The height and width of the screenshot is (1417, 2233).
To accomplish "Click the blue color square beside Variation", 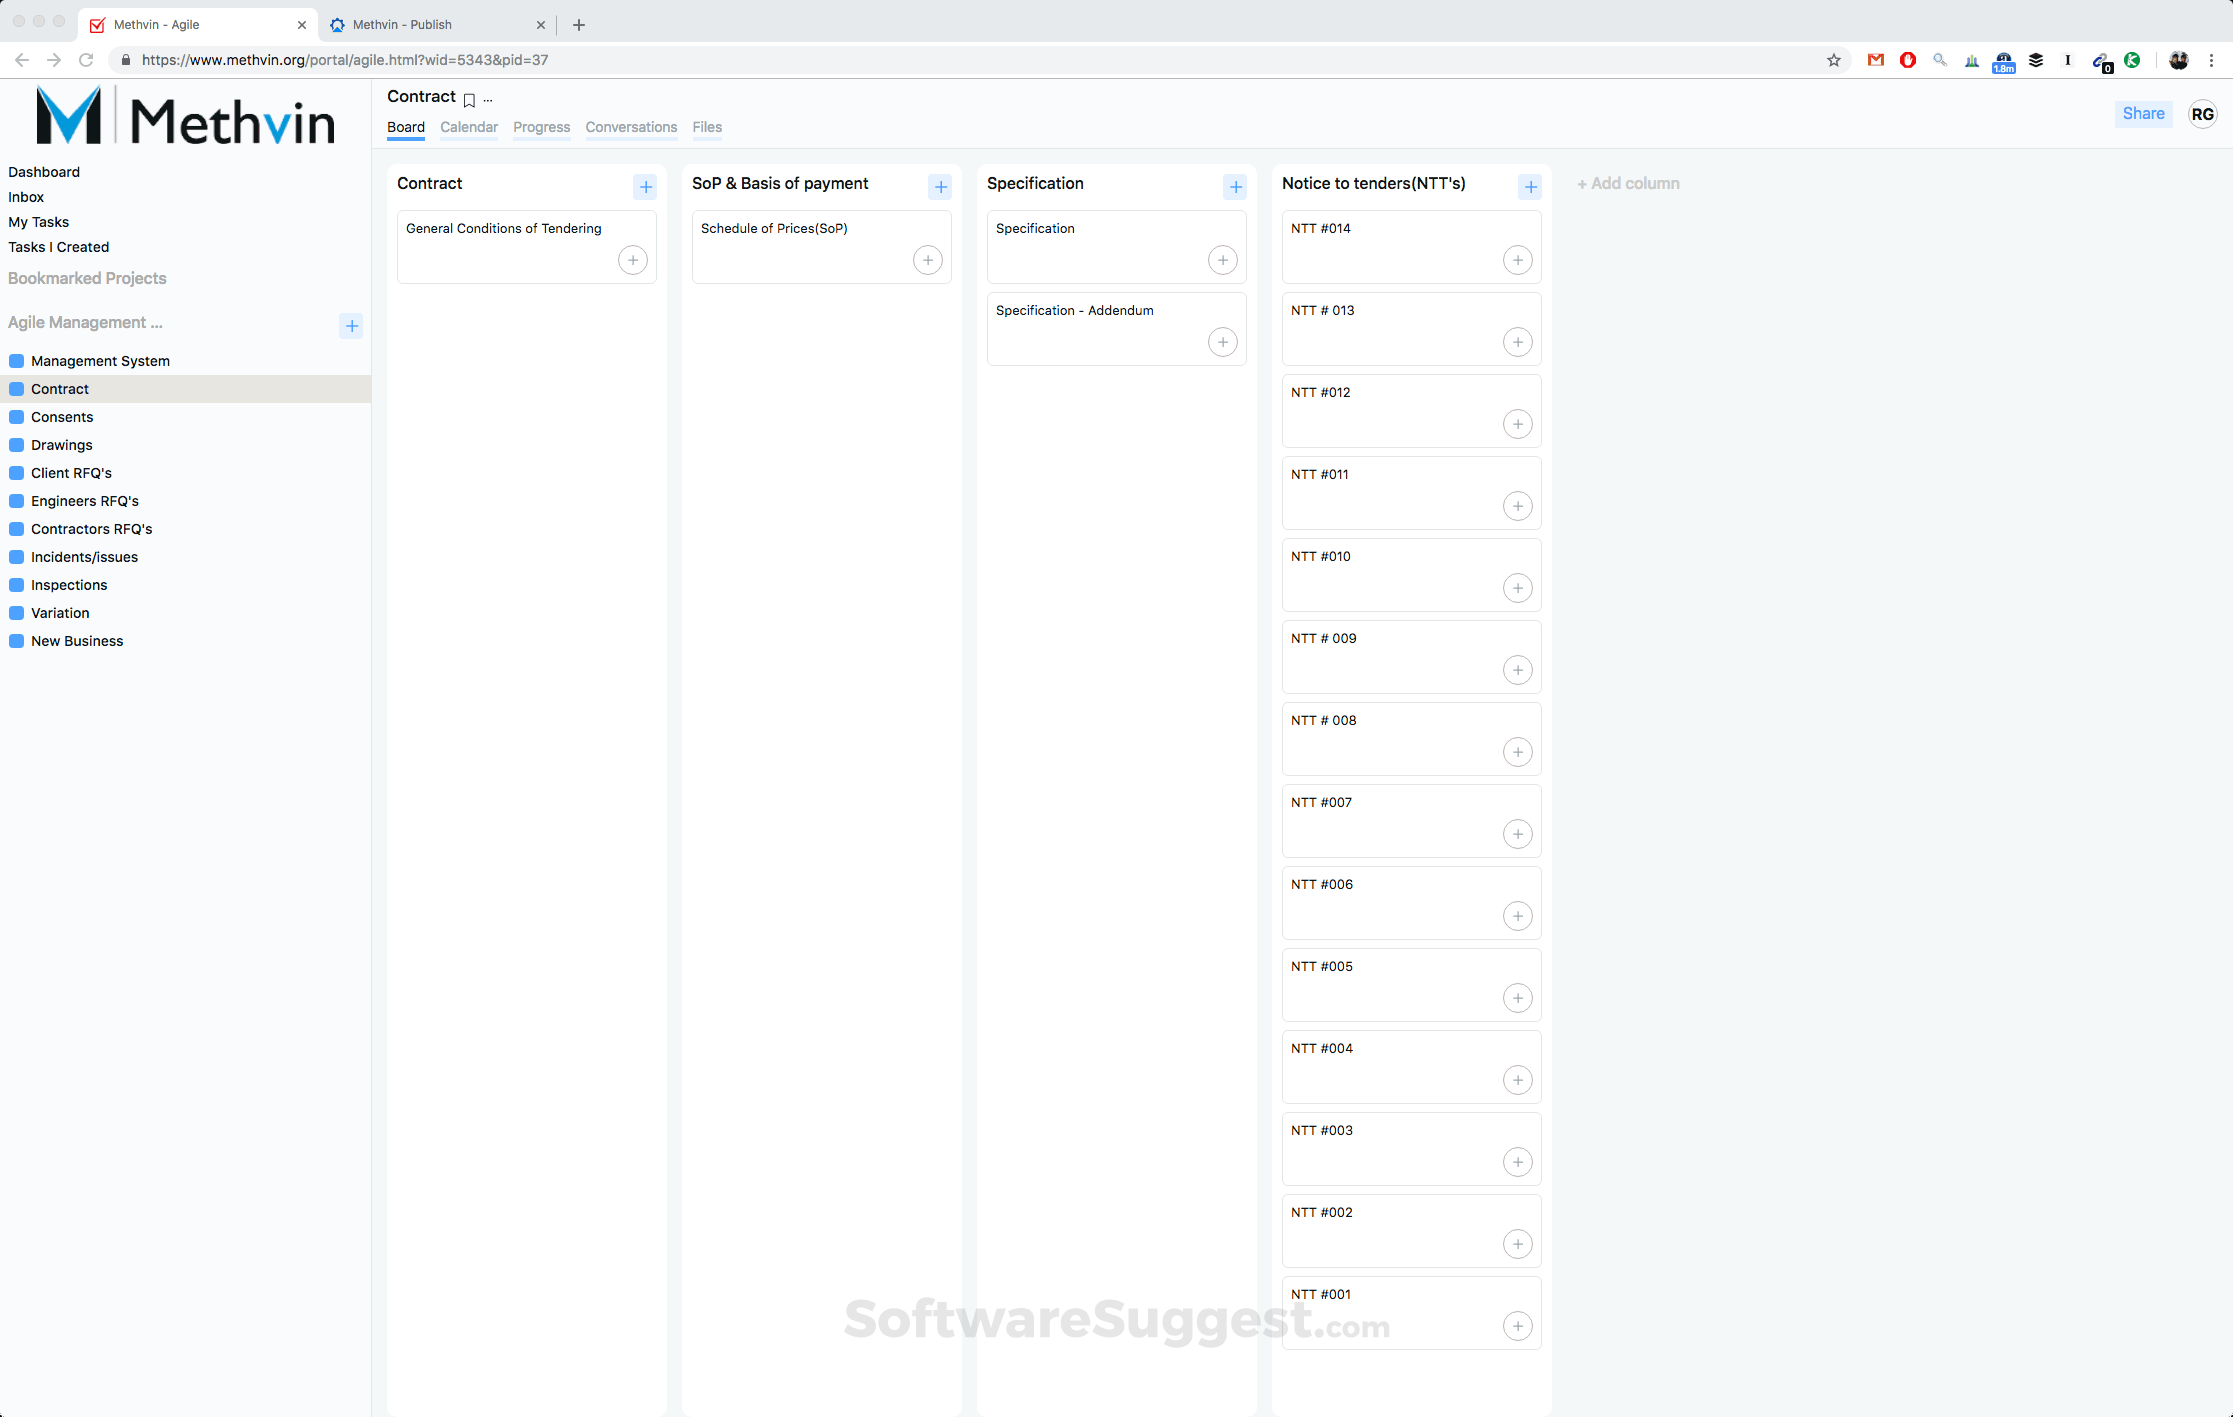I will point(17,613).
